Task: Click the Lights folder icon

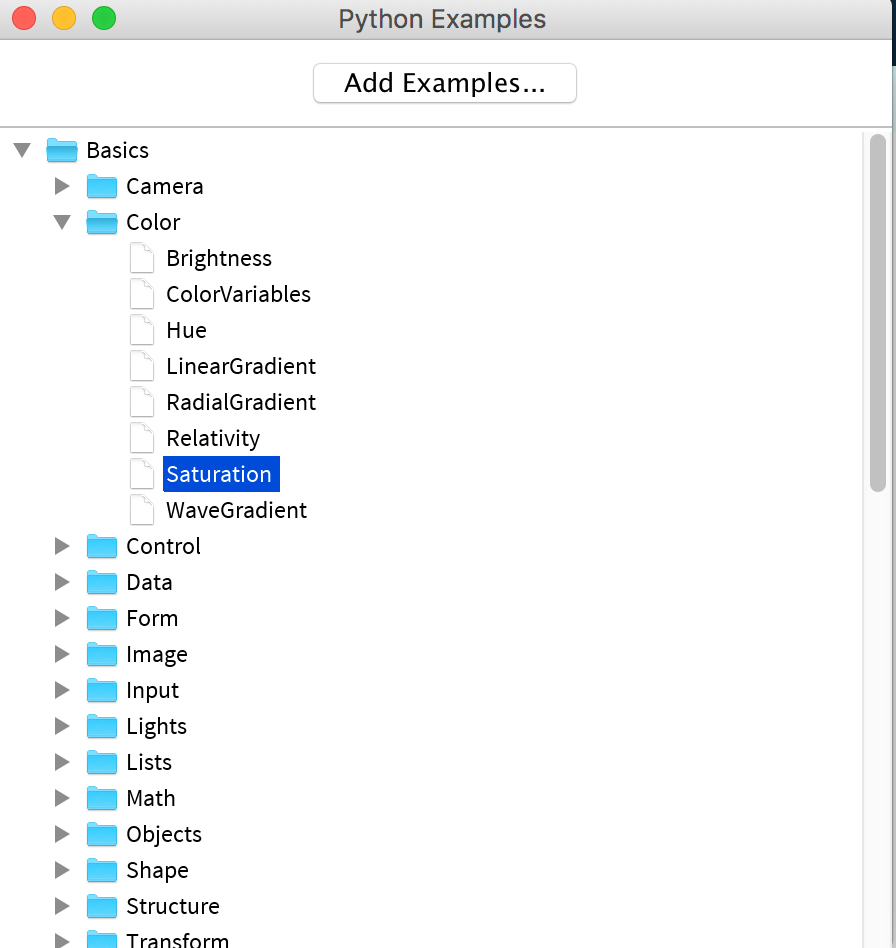Action: [x=102, y=726]
